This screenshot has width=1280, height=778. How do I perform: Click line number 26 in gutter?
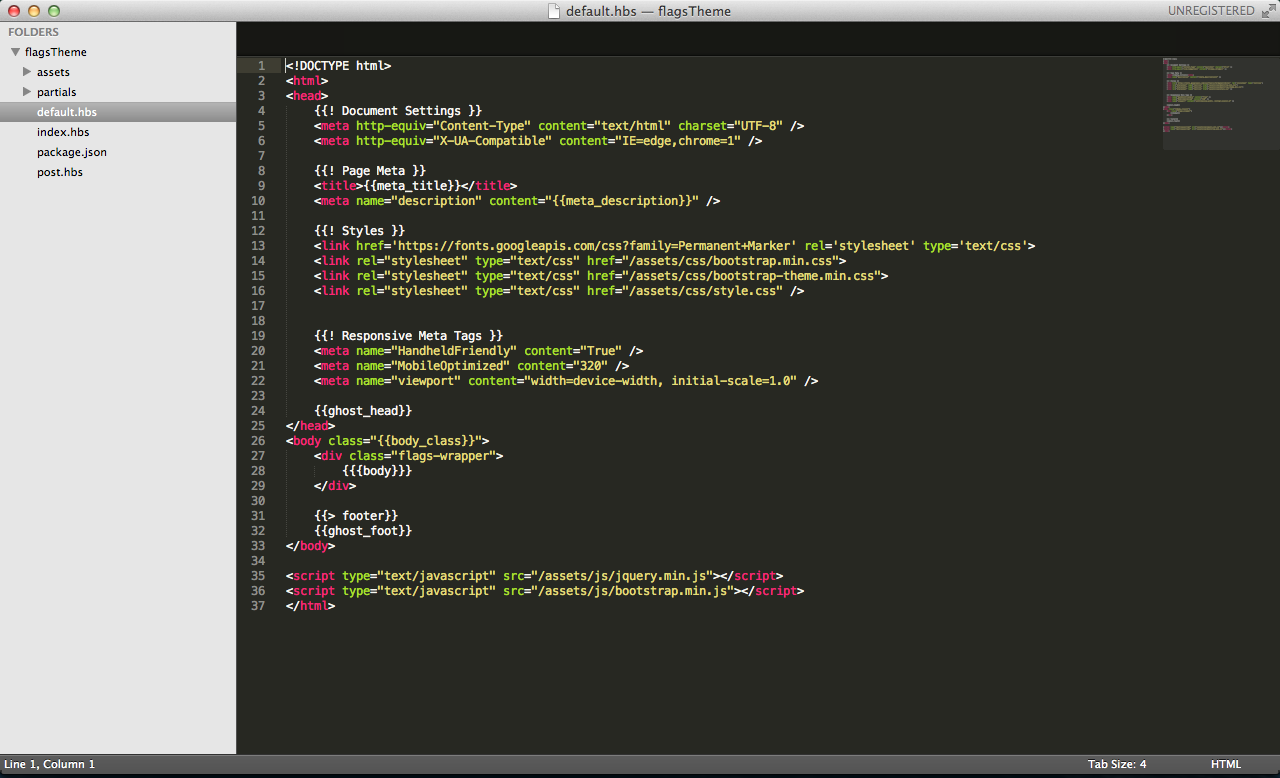(x=258, y=441)
